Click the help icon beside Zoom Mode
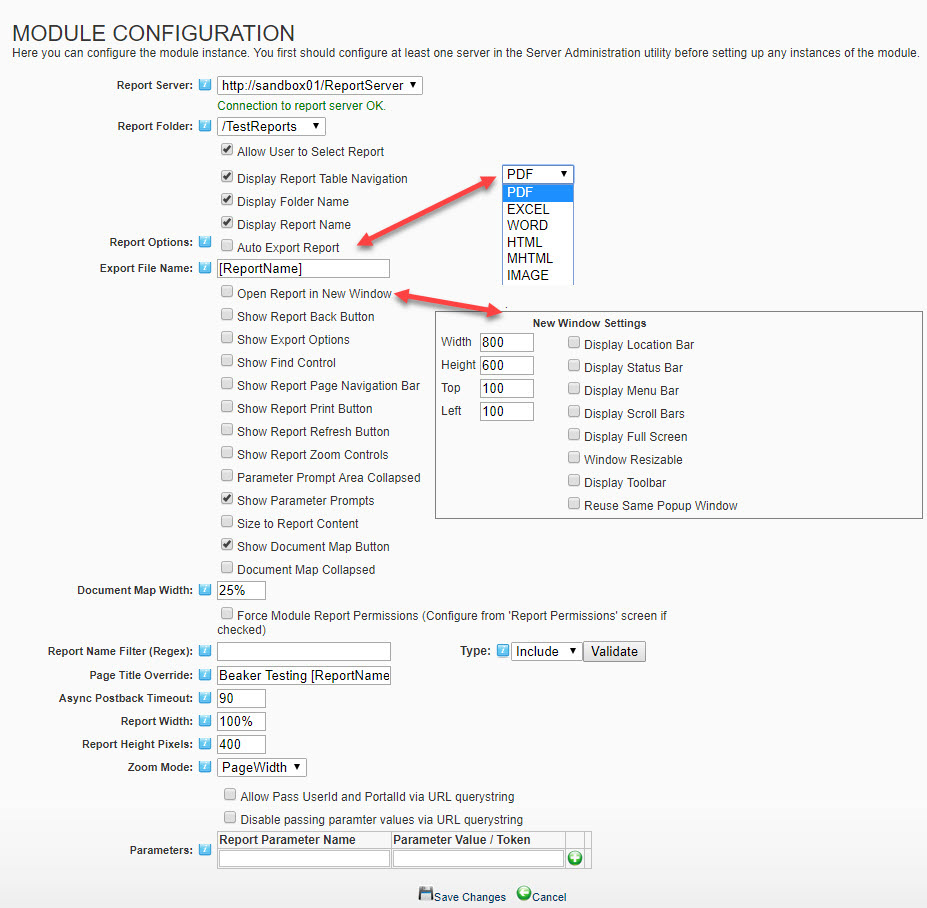This screenshot has width=927, height=908. (x=204, y=767)
